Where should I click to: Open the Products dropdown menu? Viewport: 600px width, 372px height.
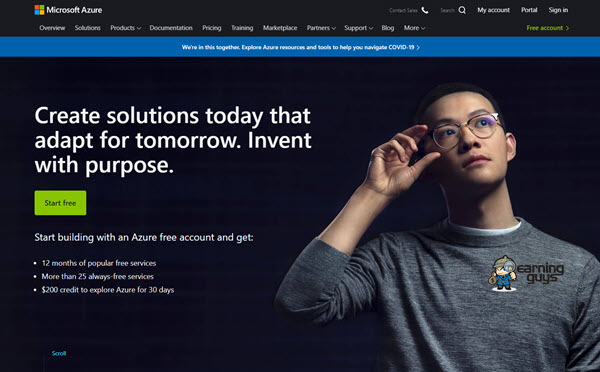[126, 28]
